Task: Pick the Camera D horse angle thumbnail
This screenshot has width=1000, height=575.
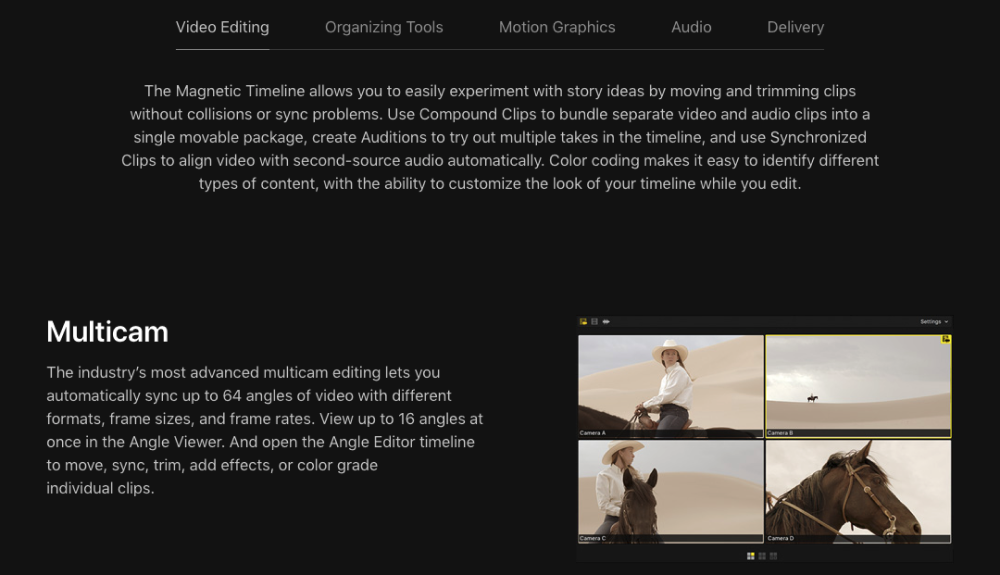Action: 858,491
